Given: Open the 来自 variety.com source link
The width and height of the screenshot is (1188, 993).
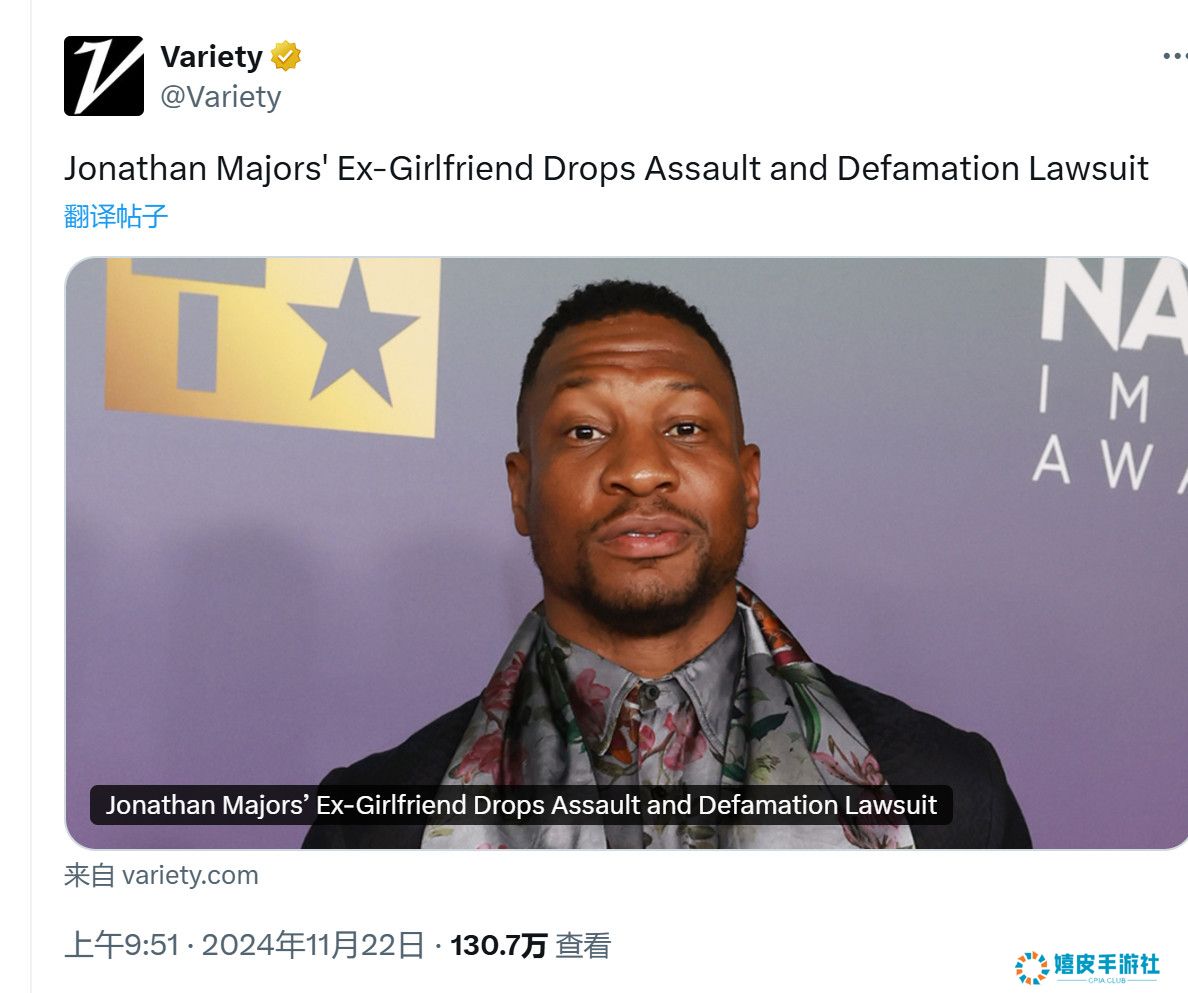Looking at the screenshot, I should pos(161,876).
